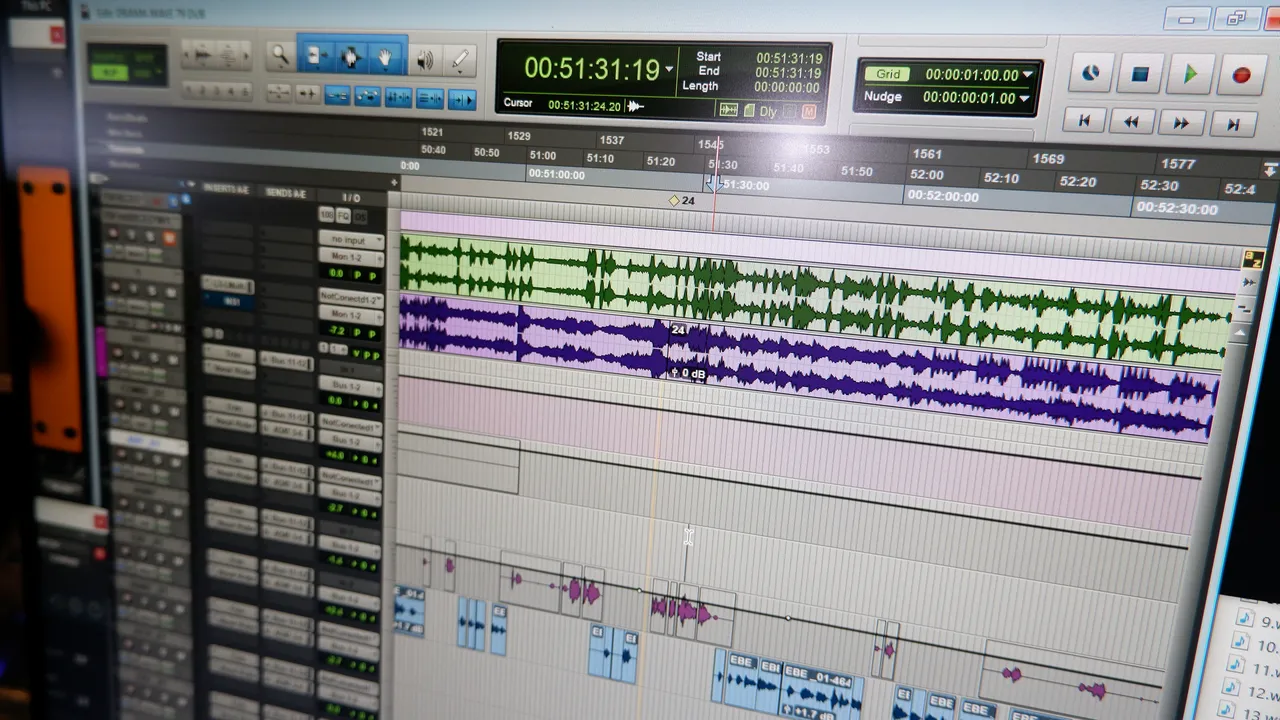1280x720 pixels.
Task: Toggle the Dly delay compensation indicator
Action: [x=768, y=111]
